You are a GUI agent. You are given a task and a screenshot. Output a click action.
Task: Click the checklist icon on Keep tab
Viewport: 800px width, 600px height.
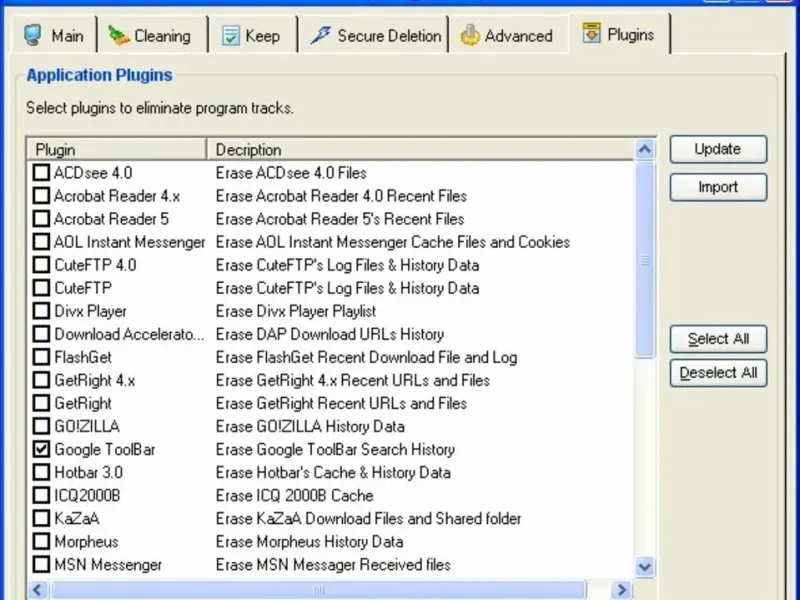tap(231, 36)
